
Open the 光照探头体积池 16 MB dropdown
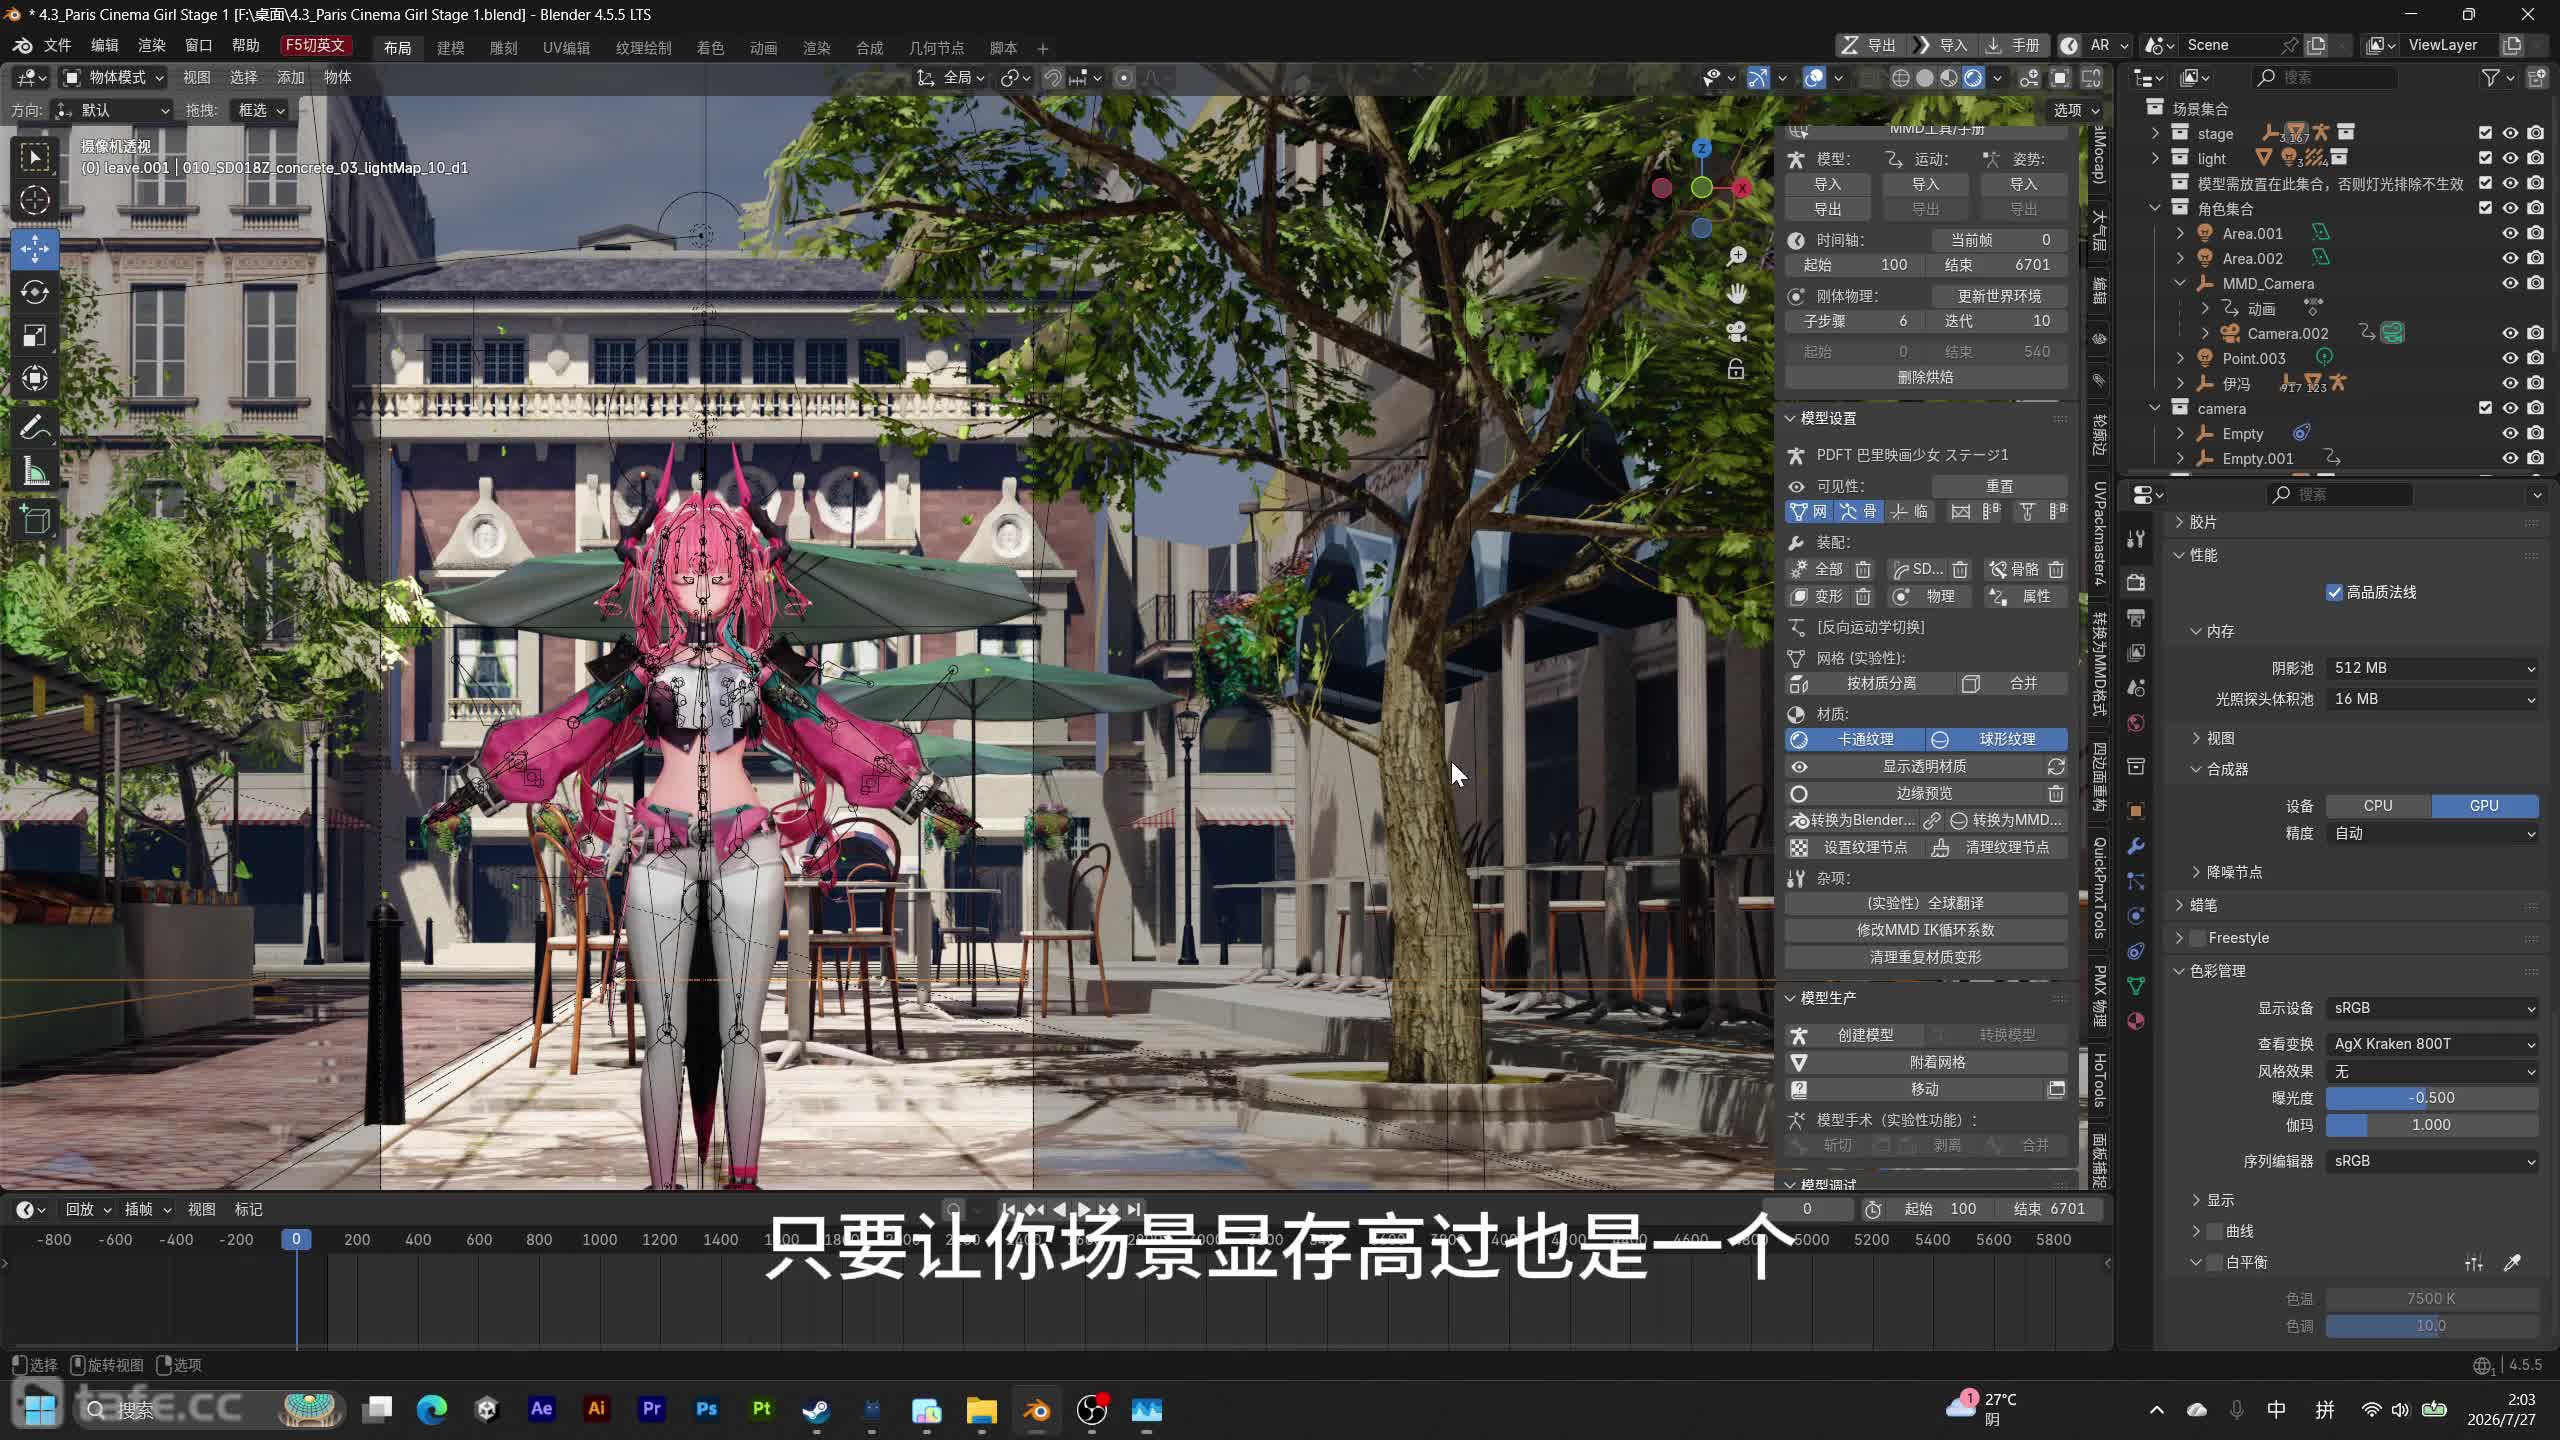coord(2432,699)
